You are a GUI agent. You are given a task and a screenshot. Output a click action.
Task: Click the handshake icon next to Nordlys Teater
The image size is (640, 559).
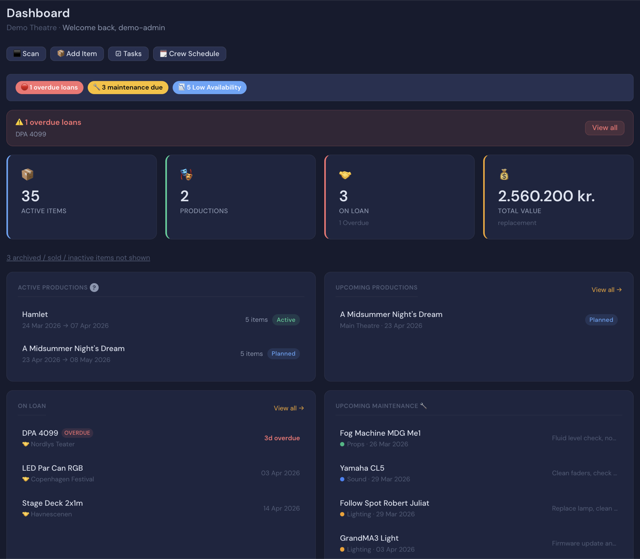point(25,444)
